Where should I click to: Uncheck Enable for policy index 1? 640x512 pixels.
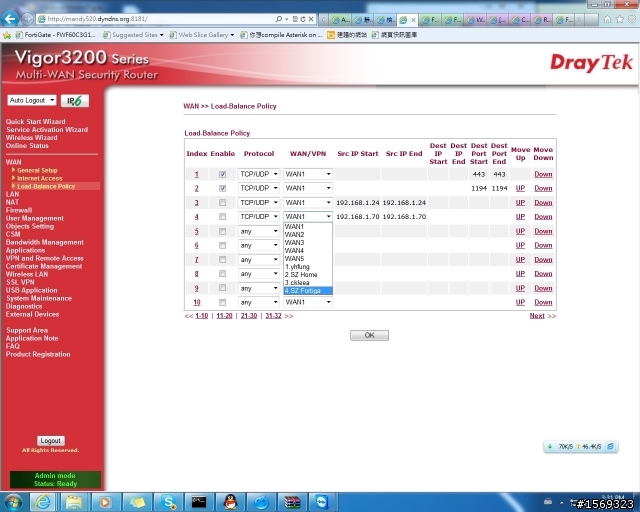tap(222, 174)
